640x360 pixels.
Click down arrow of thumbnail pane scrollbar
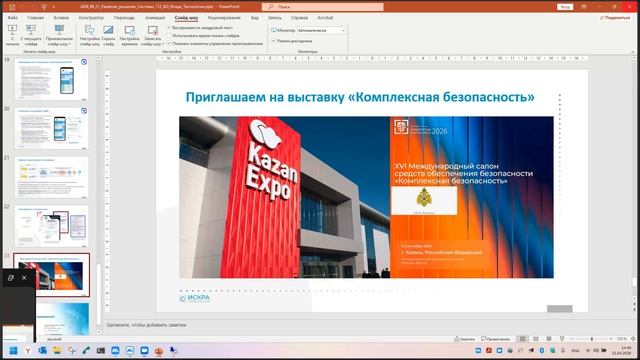(98, 332)
